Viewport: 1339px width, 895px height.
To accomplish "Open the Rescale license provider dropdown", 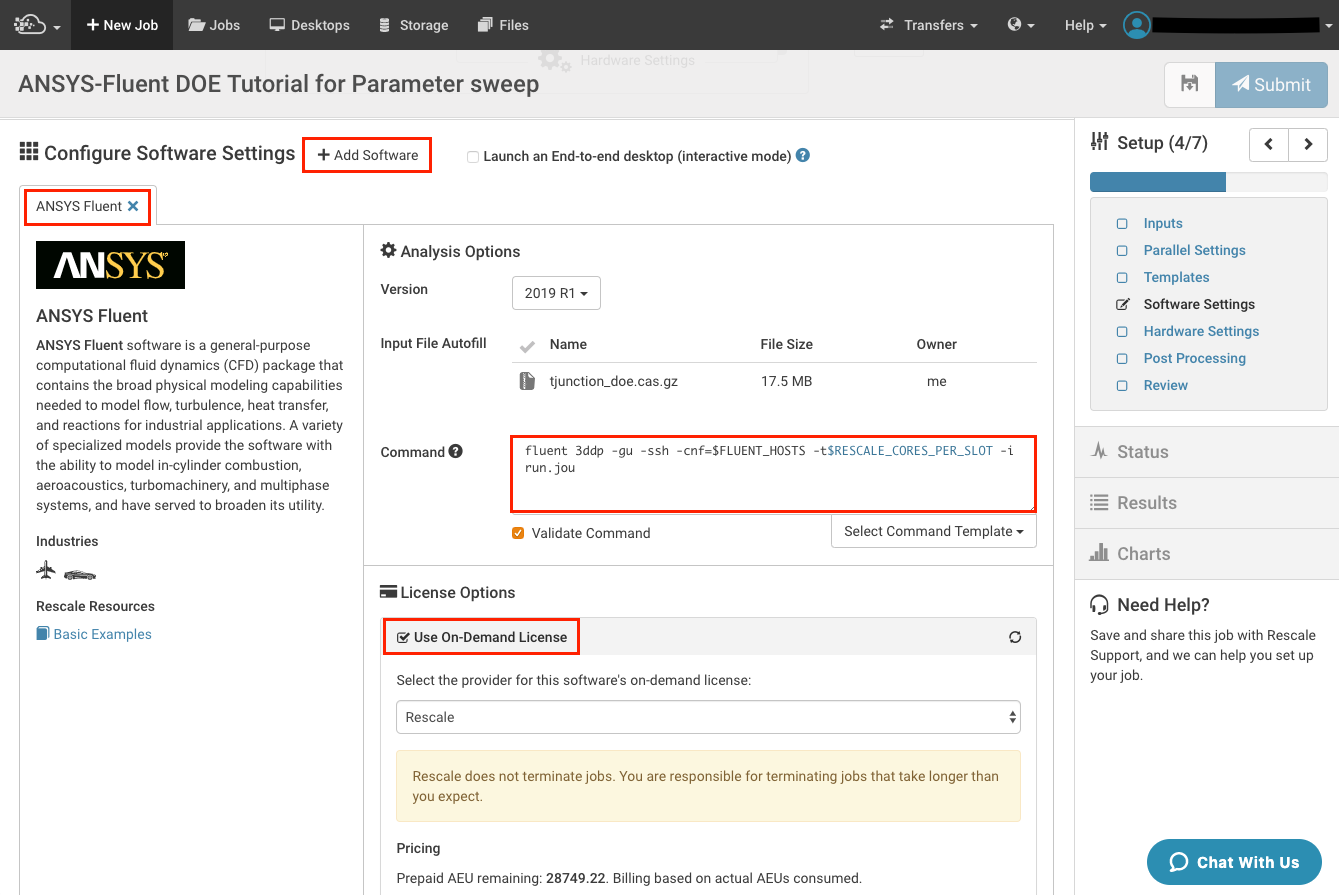I will (x=709, y=717).
